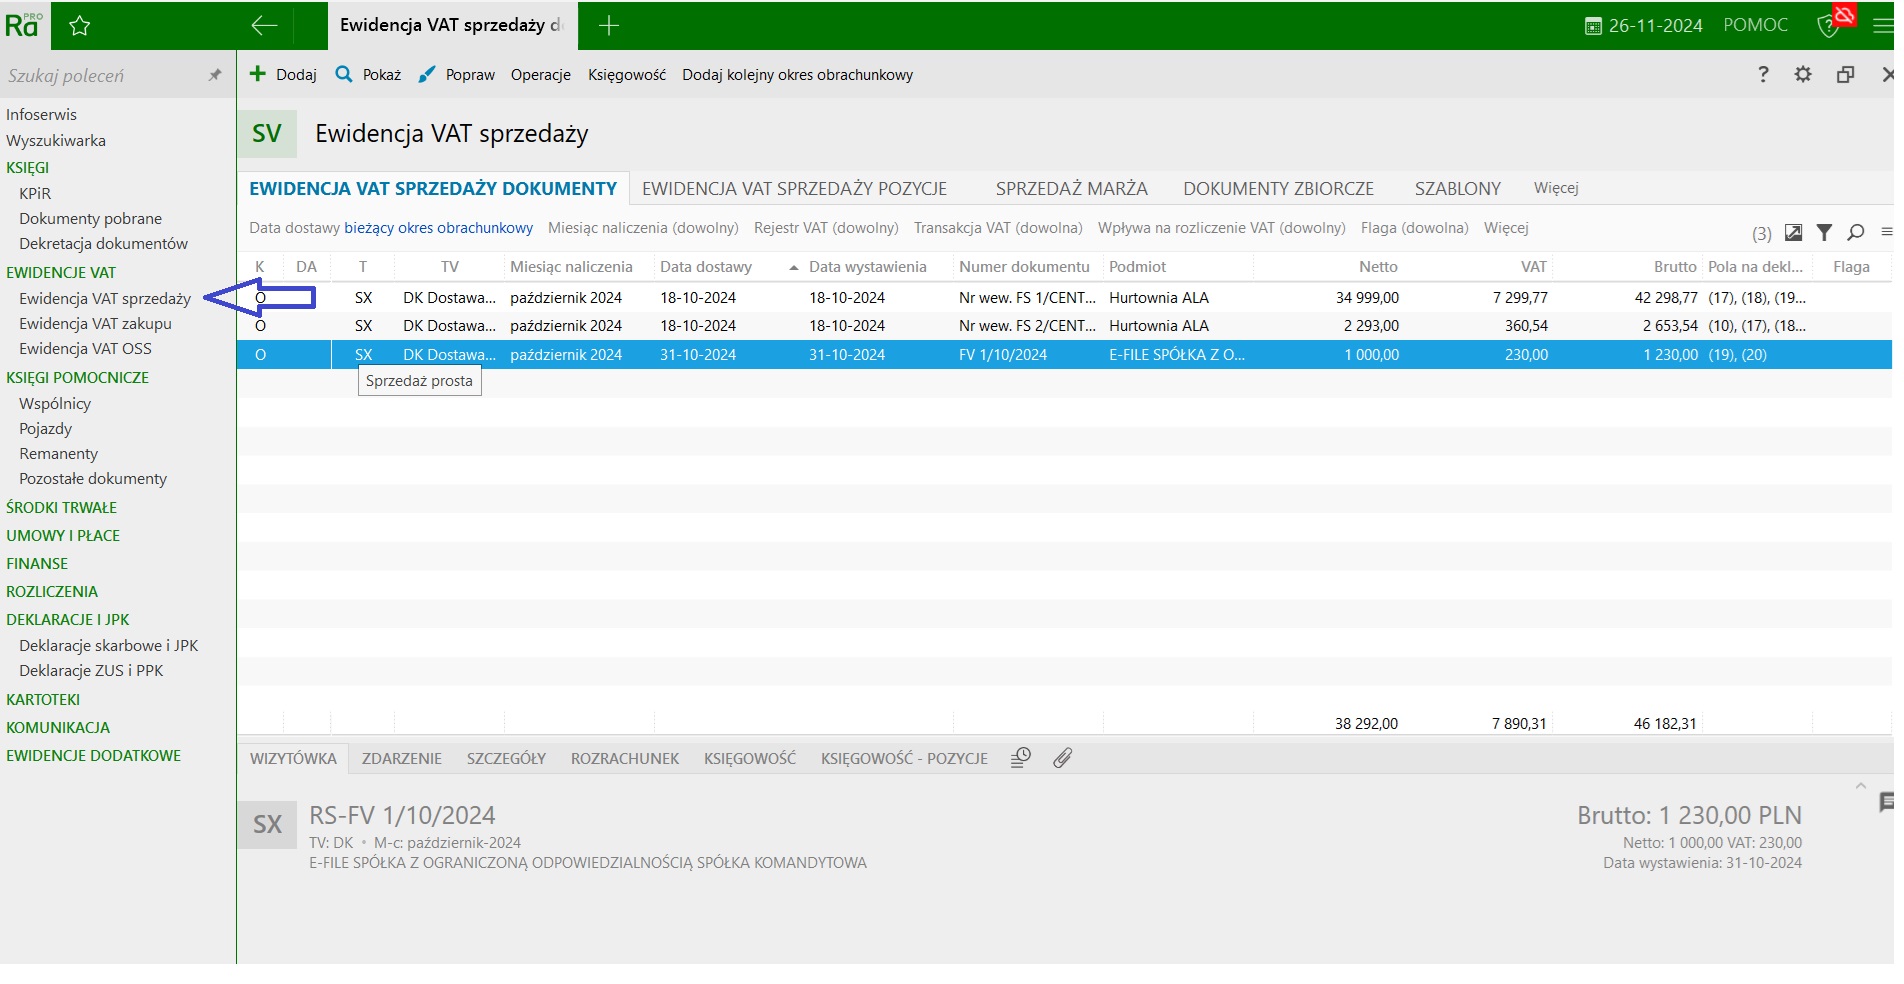Open Transakcja VAT (dowolna) filter
The image size is (1904, 984).
(998, 228)
